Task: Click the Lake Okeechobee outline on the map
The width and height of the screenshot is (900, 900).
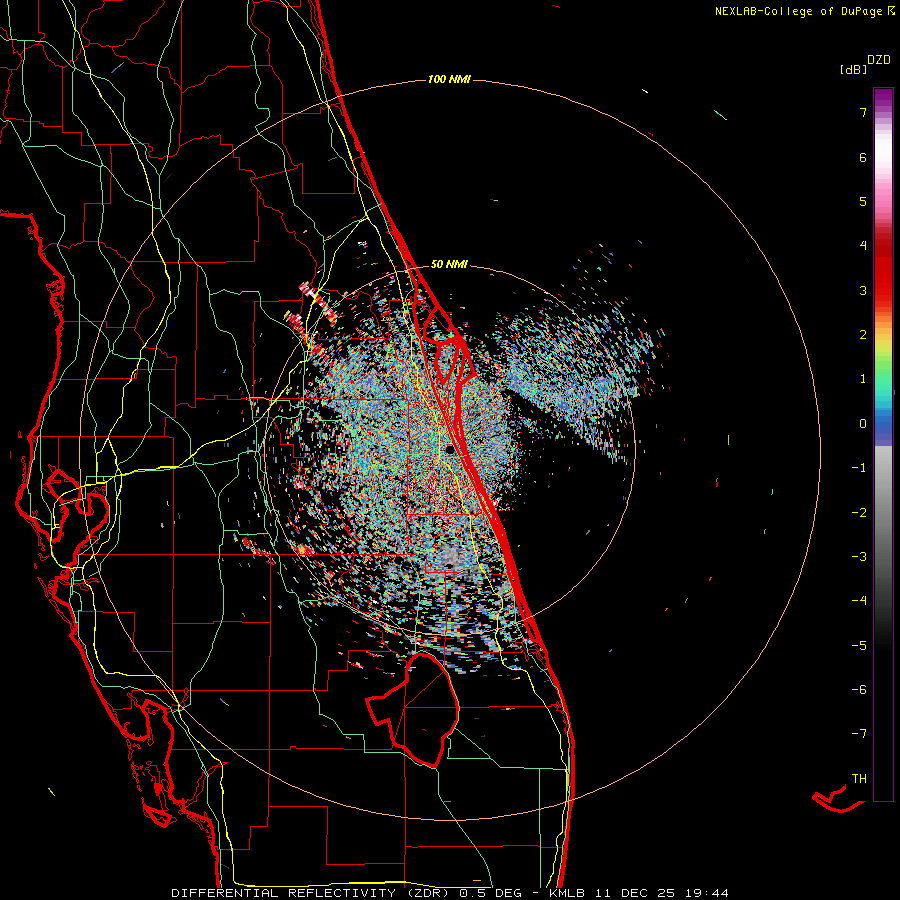Action: (413, 709)
